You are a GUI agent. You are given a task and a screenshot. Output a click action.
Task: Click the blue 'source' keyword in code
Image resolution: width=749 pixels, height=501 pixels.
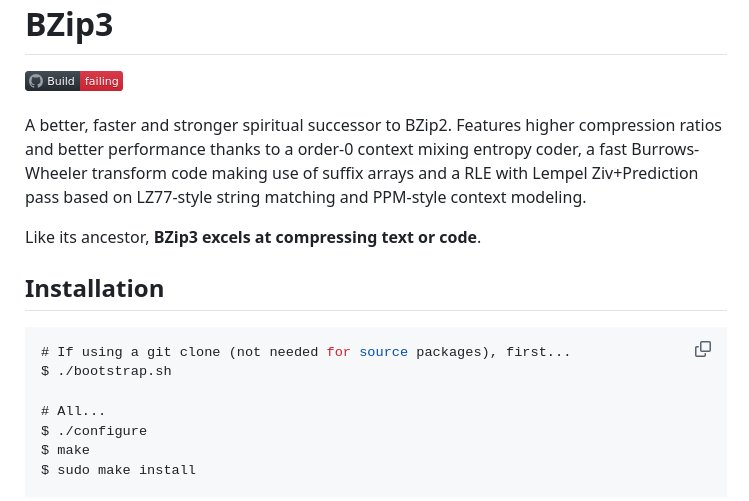[384, 352]
